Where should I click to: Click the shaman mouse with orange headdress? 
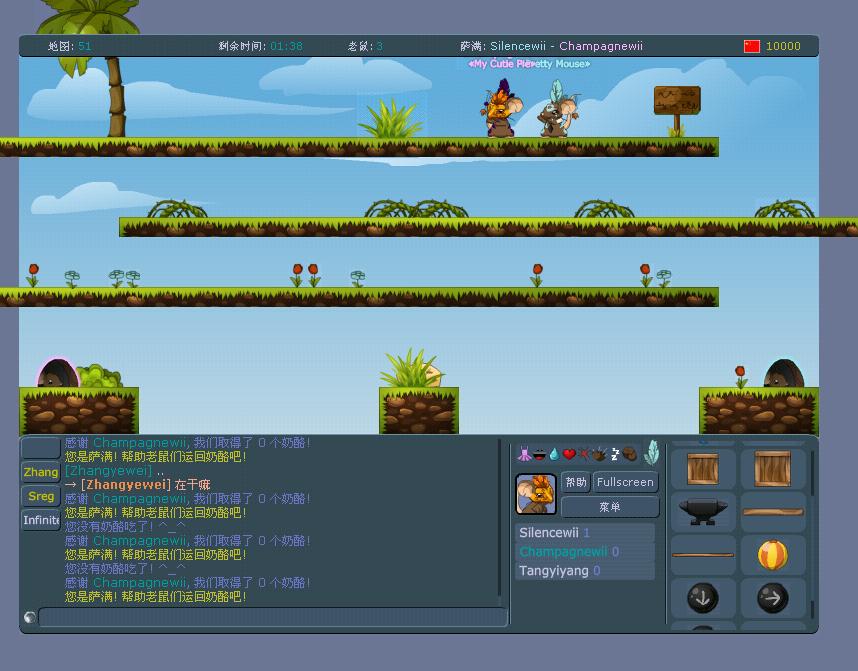[x=501, y=108]
